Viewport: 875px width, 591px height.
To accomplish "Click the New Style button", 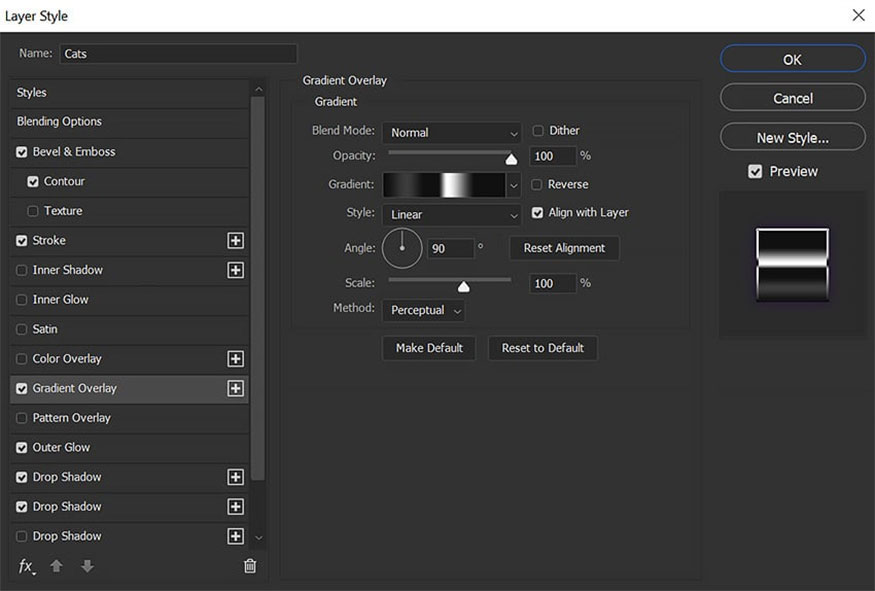I will 792,138.
